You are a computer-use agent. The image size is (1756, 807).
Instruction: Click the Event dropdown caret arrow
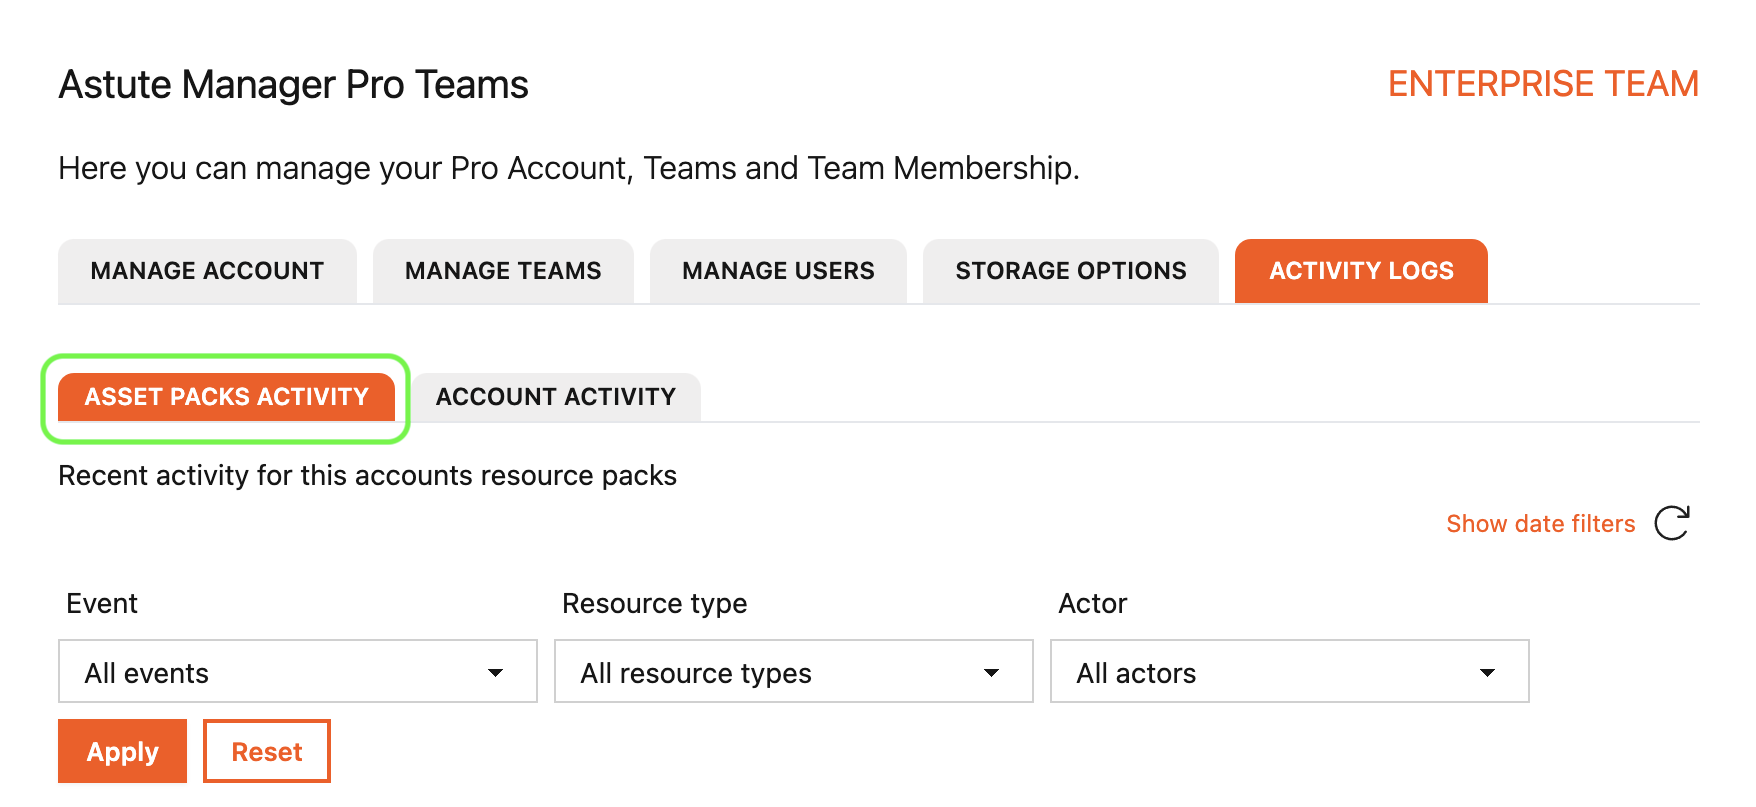tap(495, 673)
